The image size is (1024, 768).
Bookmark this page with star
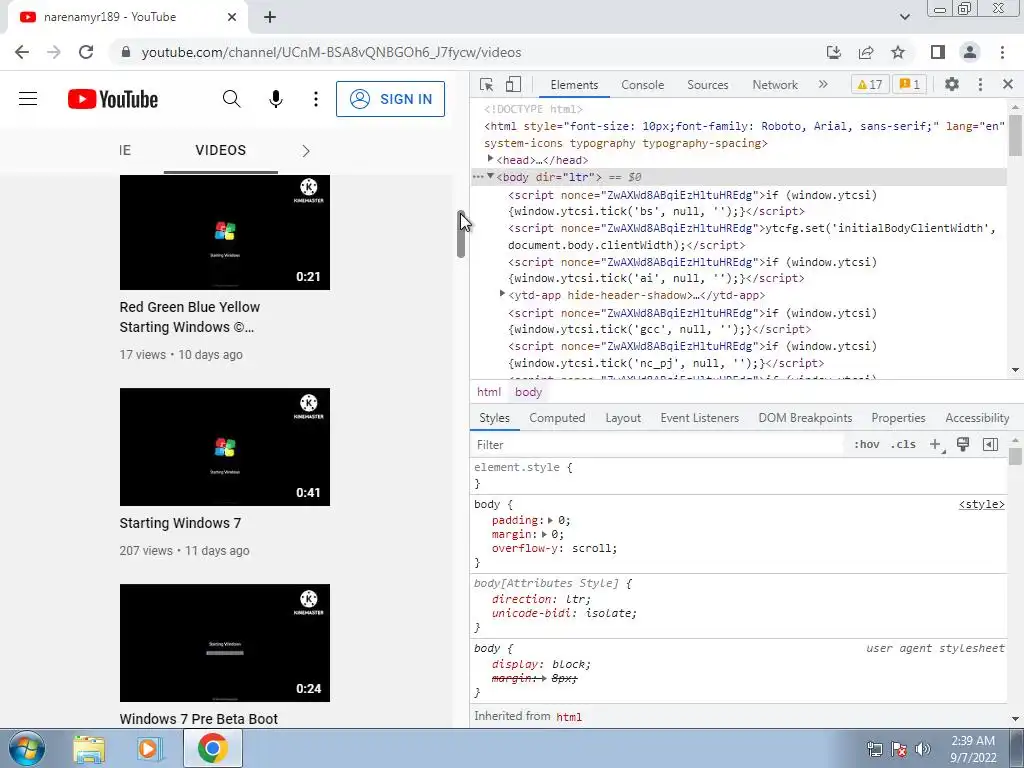tap(898, 52)
